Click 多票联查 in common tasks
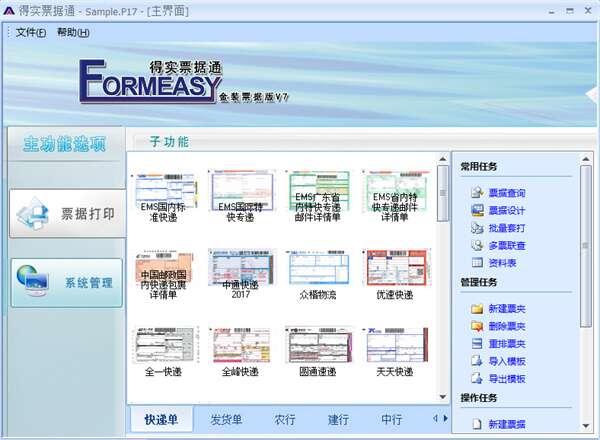The height and width of the screenshot is (440, 600). [x=506, y=245]
